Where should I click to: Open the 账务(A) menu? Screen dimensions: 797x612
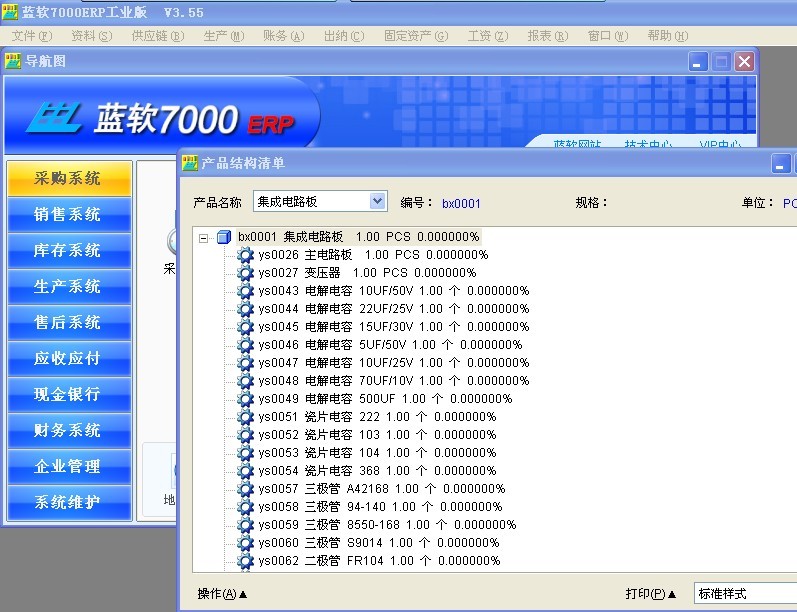[284, 36]
